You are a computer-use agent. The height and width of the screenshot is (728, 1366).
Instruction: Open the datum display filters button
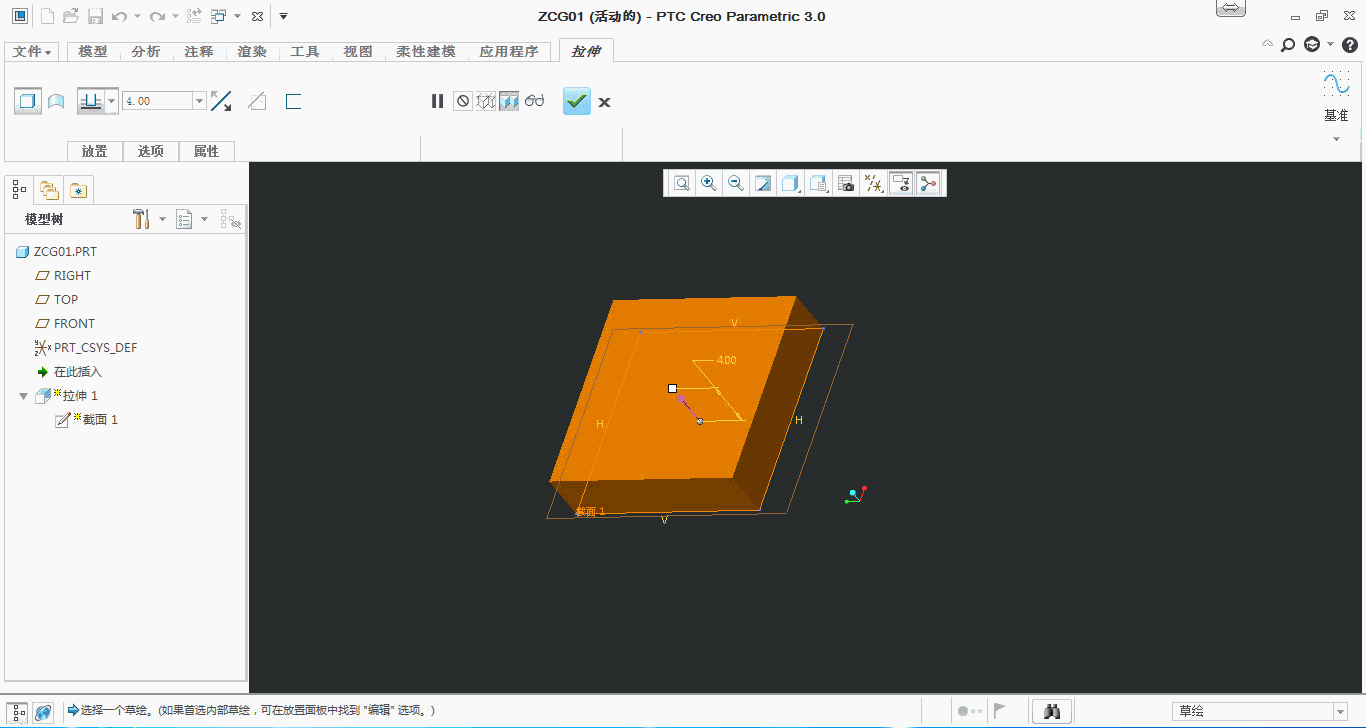(x=873, y=183)
